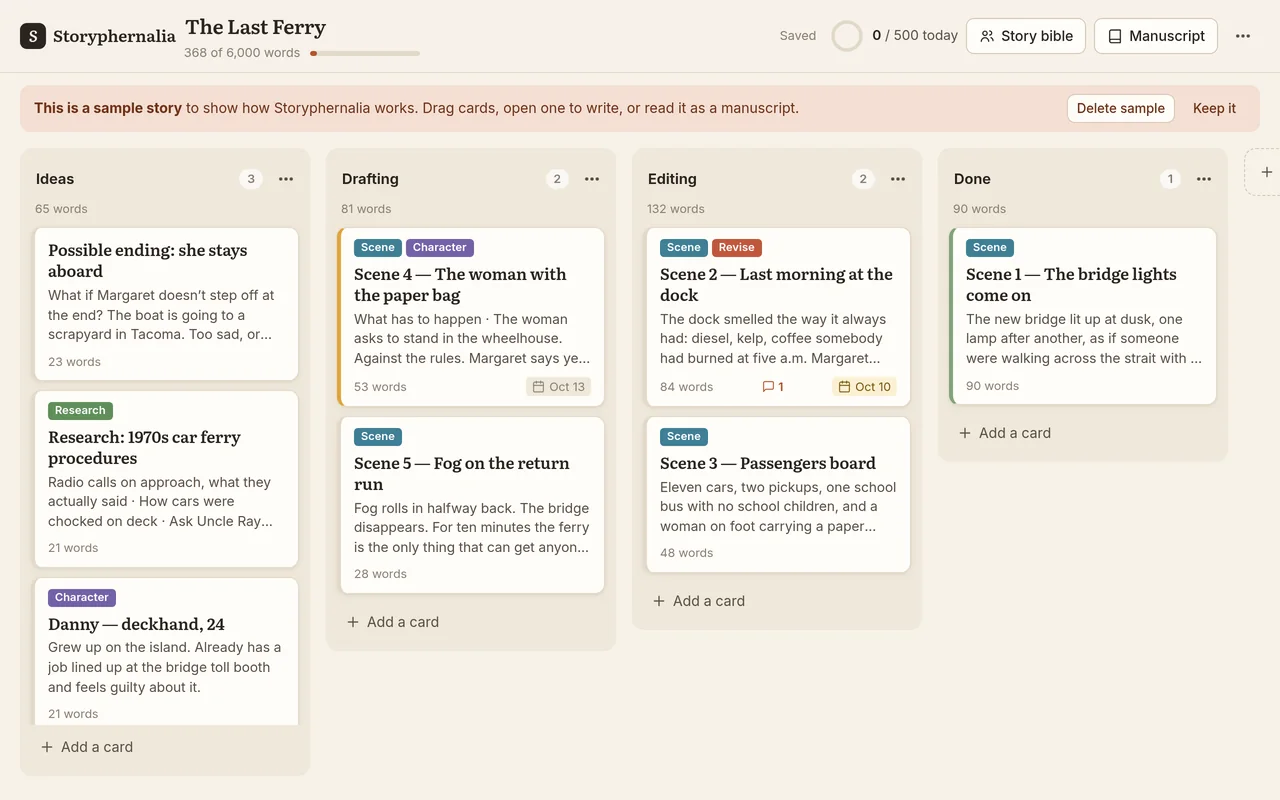Click the Oct 13 due date badge
Screen dimensions: 1280x800
coord(559,387)
